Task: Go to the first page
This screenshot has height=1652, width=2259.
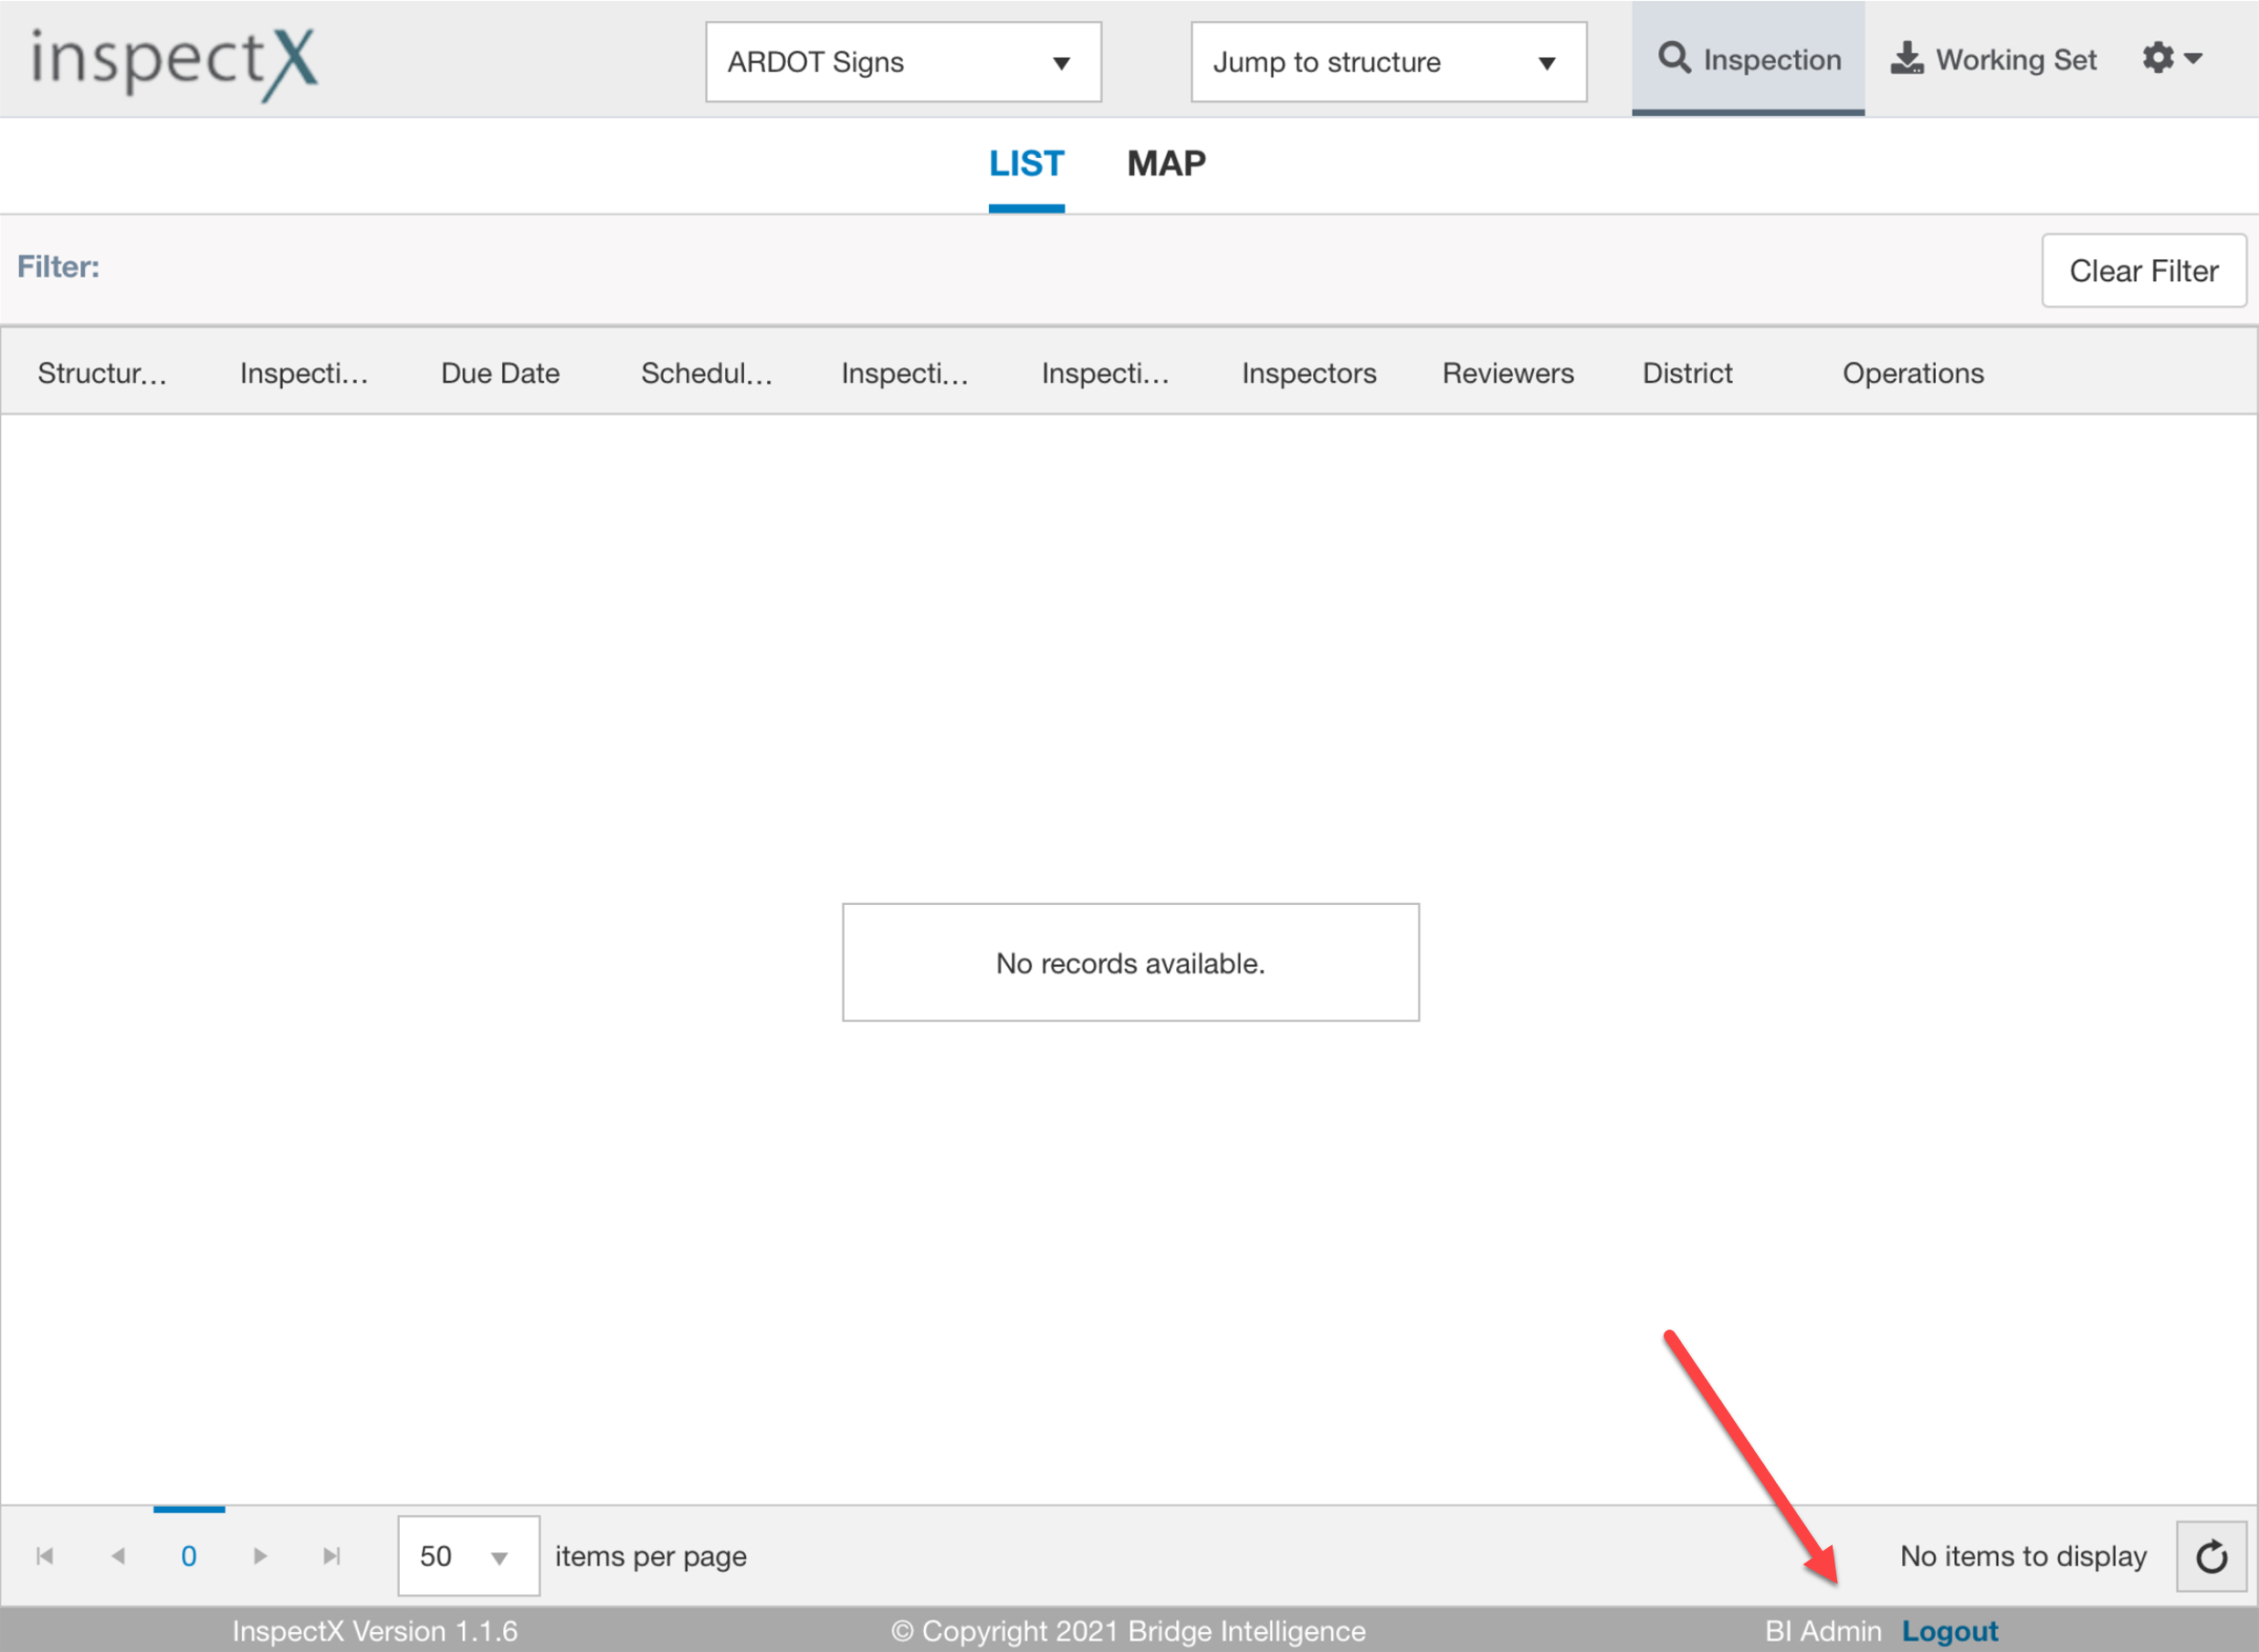Action: click(45, 1556)
